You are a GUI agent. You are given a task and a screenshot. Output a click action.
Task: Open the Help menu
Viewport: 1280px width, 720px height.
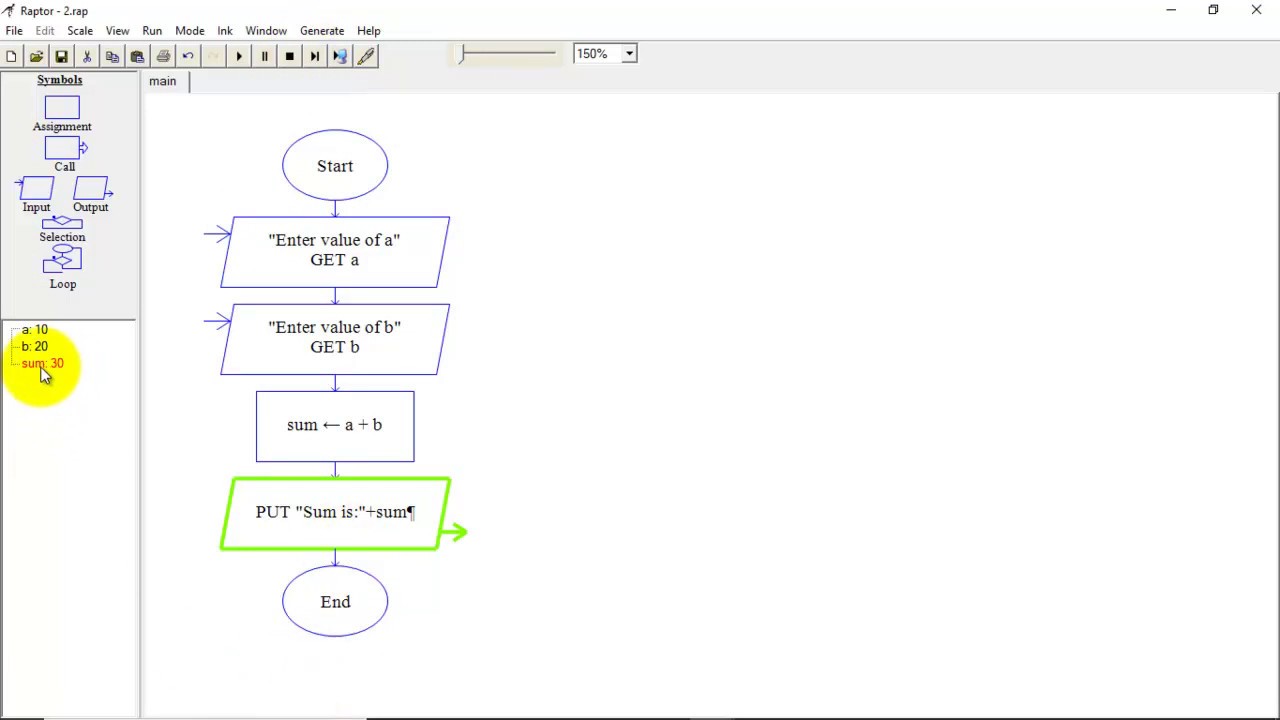[x=369, y=31]
